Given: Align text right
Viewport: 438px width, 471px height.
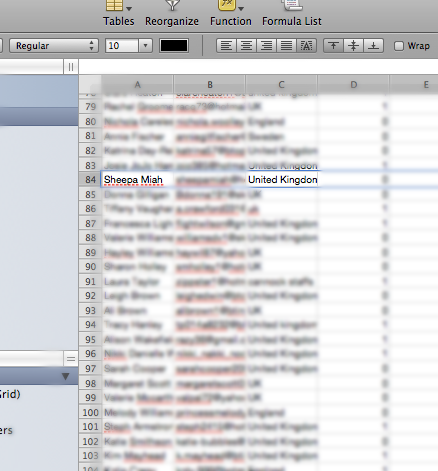Looking at the screenshot, I should point(266,46).
